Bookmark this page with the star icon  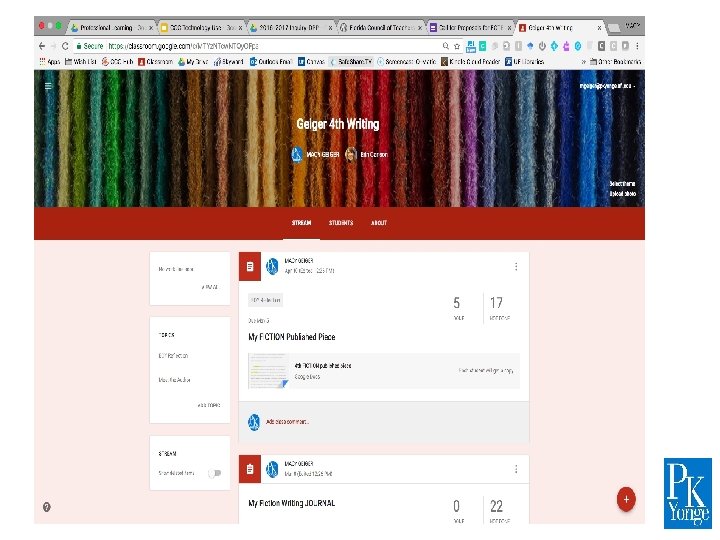pyautogui.click(x=457, y=46)
